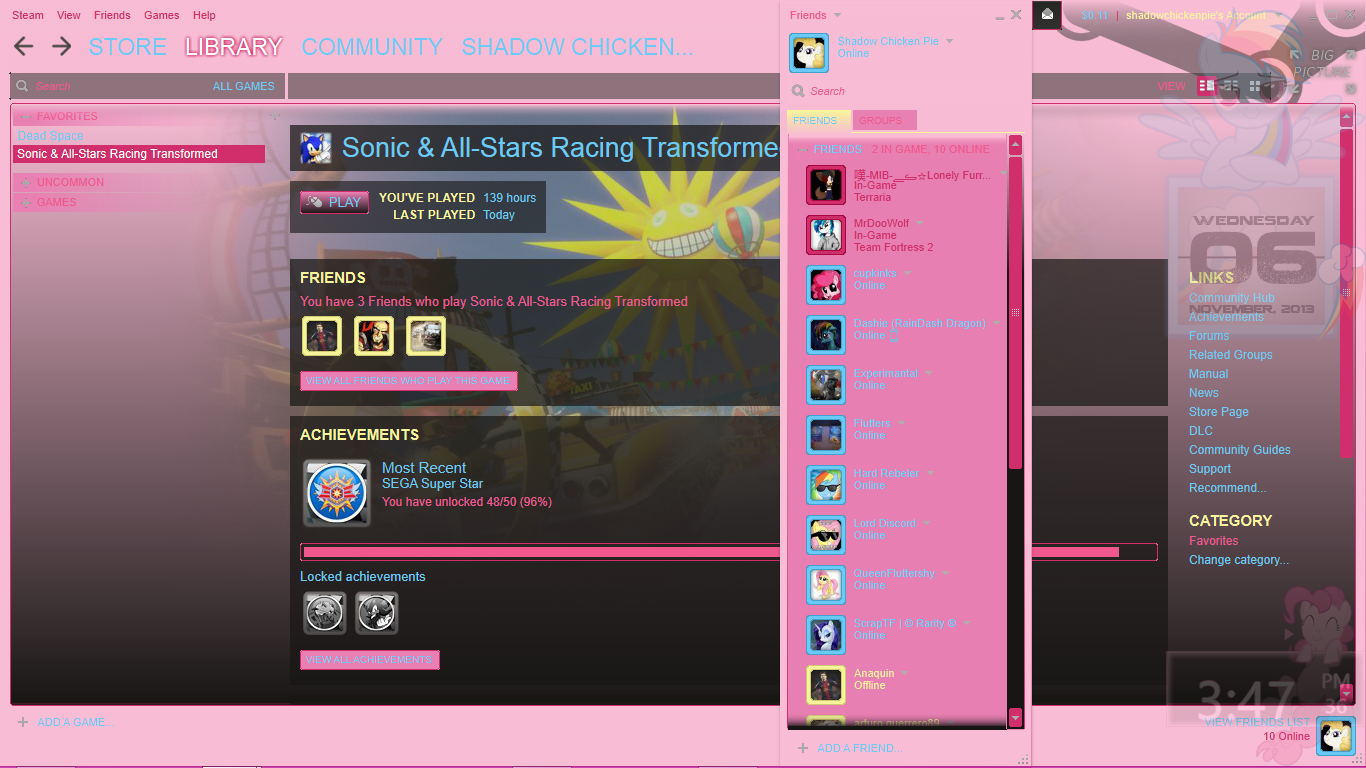Expand the Uncommon category in library

(x=26, y=183)
